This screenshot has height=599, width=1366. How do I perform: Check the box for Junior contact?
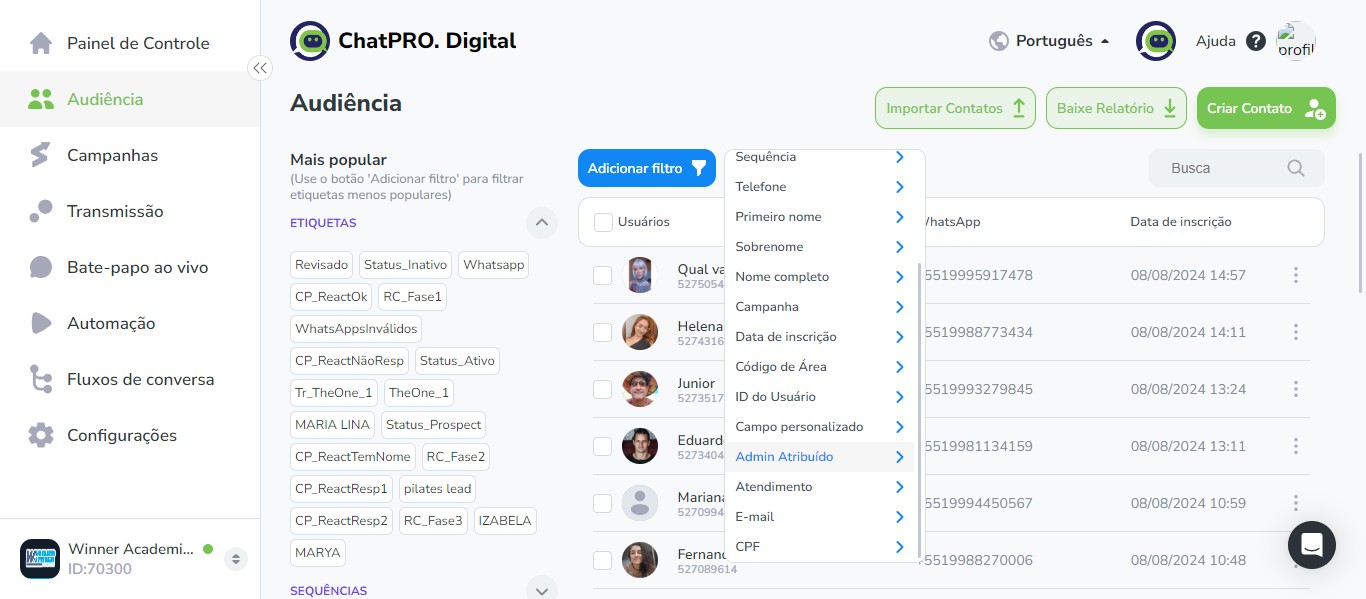coord(602,389)
